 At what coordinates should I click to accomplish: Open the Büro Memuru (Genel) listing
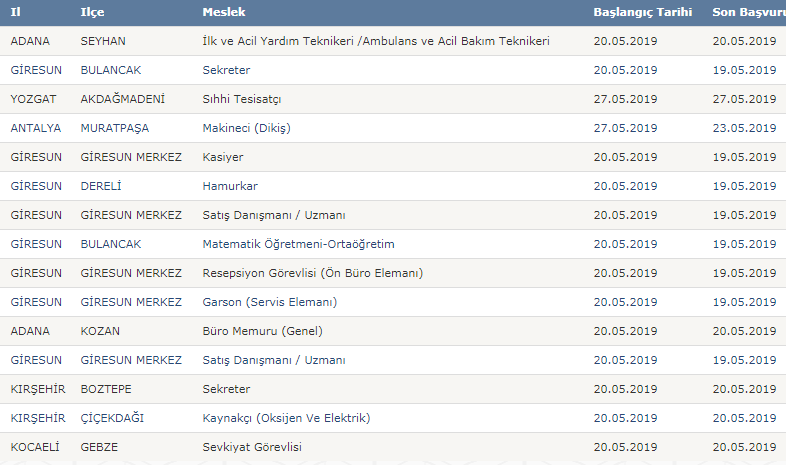[262, 331]
